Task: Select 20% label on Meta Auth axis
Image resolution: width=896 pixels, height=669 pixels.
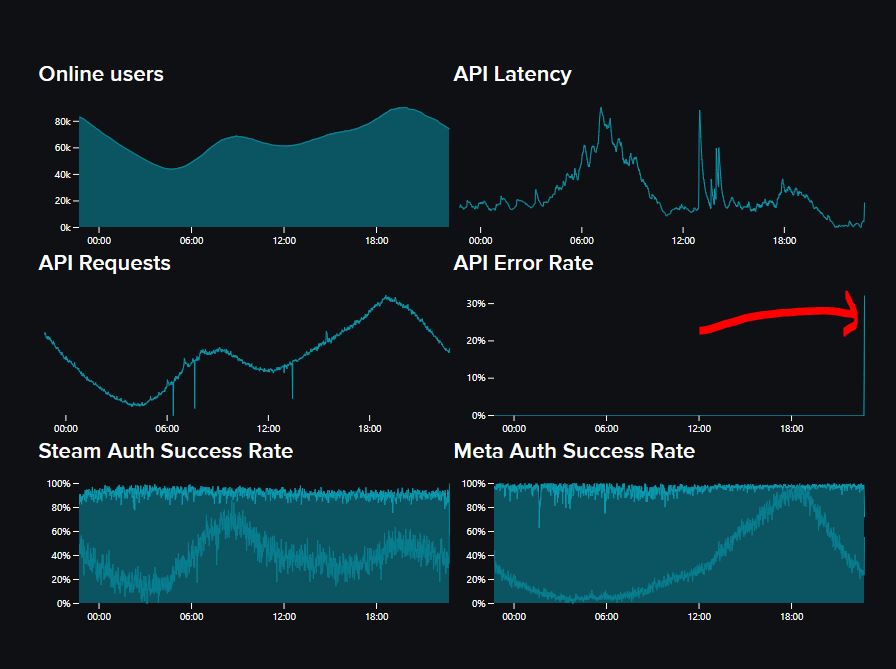Action: pos(476,580)
